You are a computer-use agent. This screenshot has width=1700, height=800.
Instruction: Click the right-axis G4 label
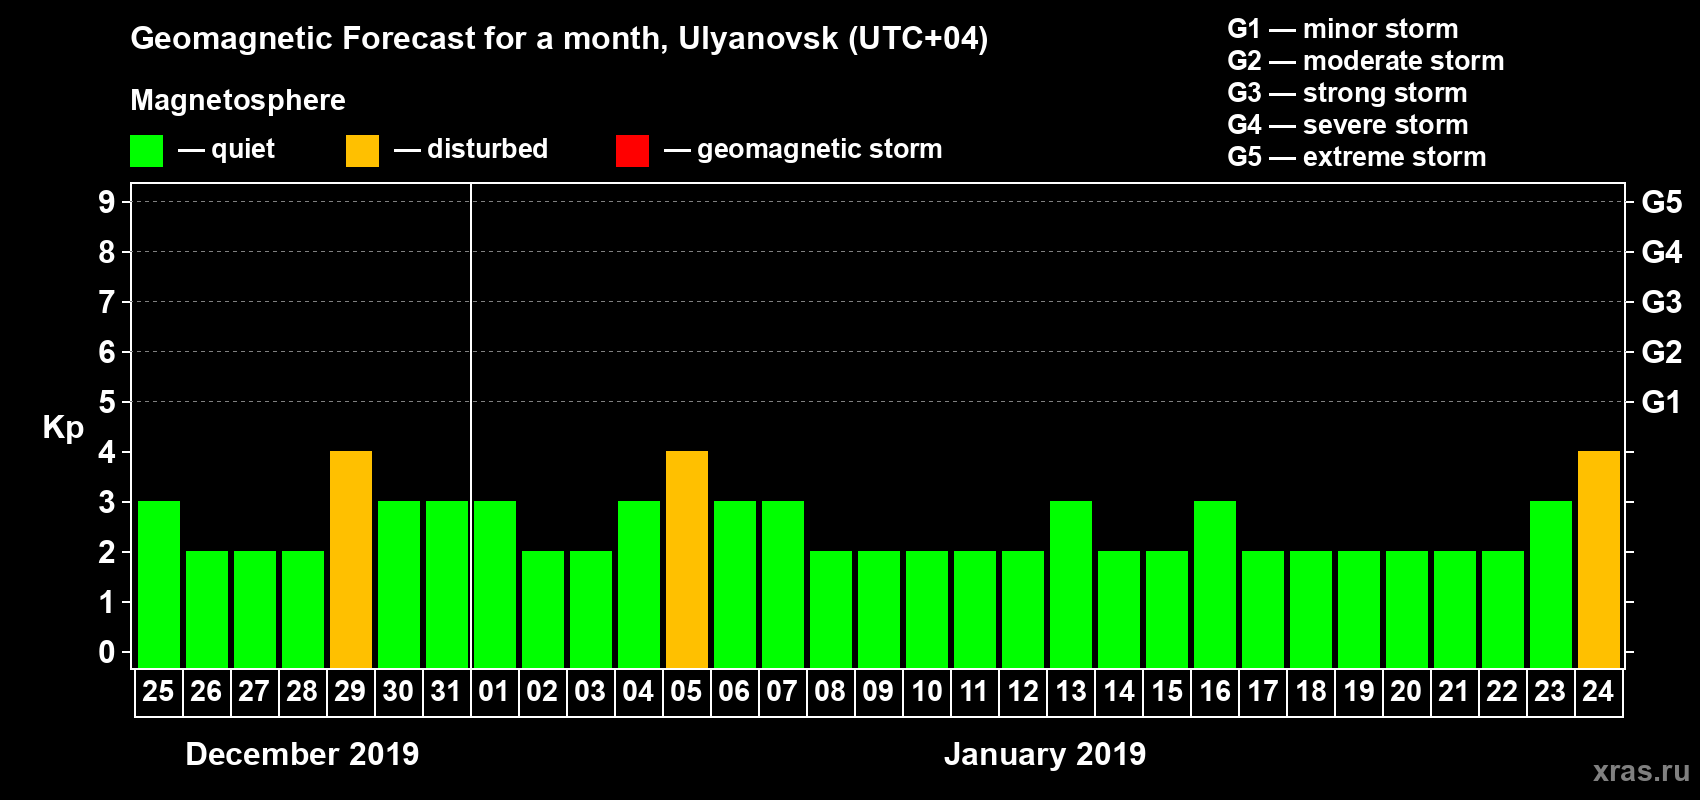pos(1662,252)
